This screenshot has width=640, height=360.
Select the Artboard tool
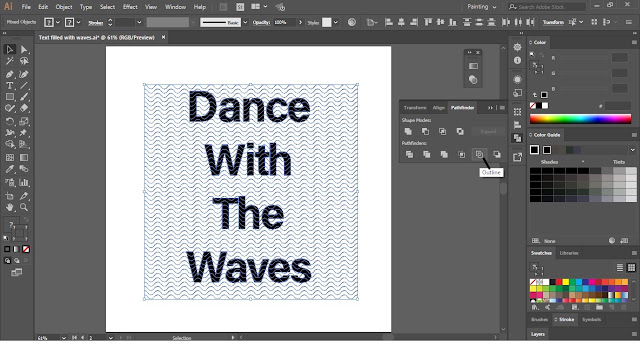pyautogui.click(x=10, y=196)
